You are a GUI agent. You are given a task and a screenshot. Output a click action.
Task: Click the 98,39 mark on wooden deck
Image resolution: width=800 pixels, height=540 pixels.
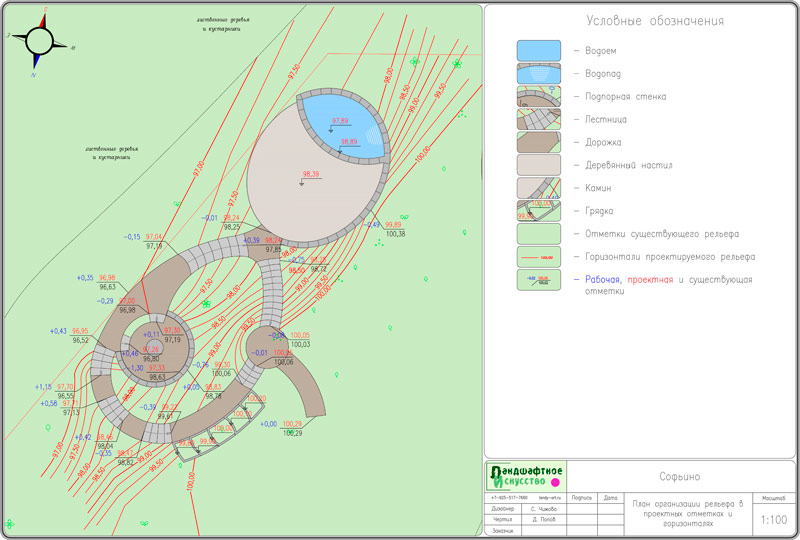pos(311,174)
